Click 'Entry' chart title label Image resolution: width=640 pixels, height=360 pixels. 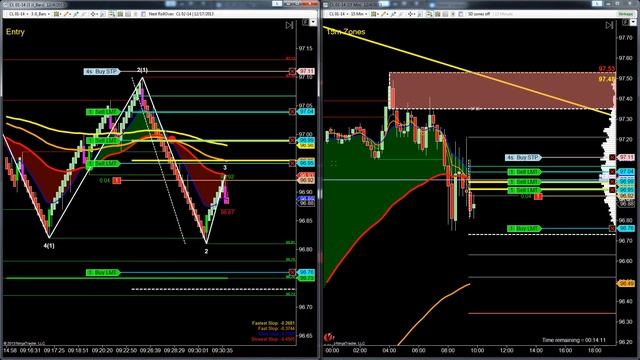(15, 32)
